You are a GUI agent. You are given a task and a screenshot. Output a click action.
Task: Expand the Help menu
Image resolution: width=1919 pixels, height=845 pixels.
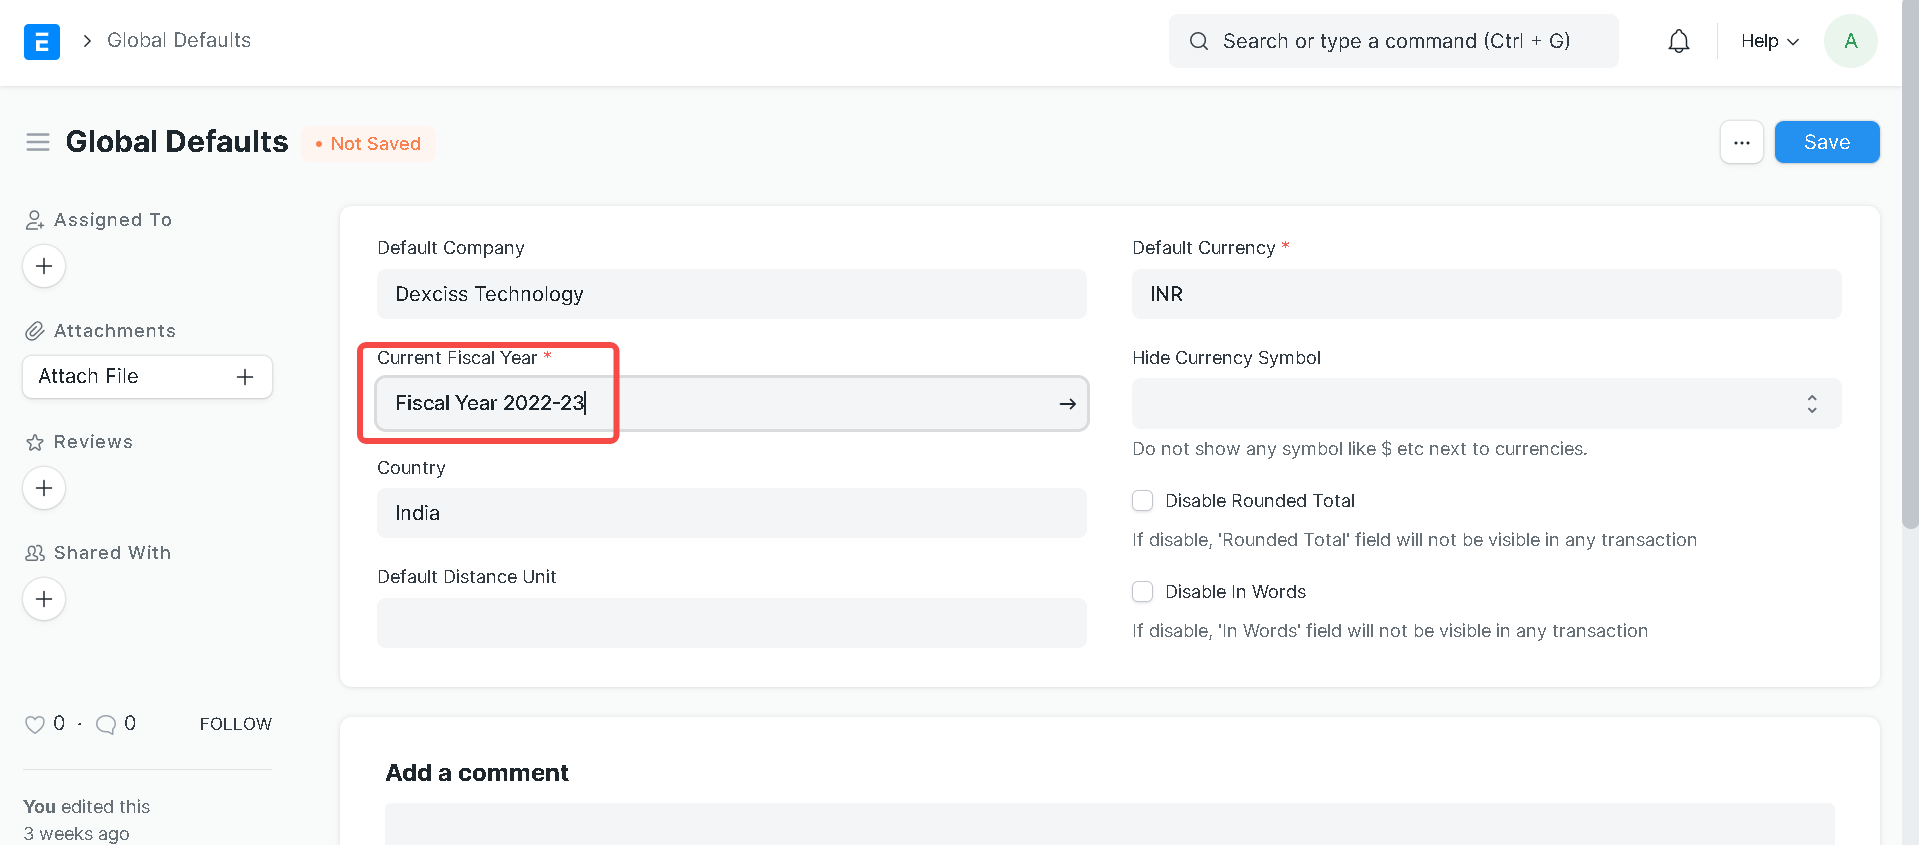(x=1769, y=41)
